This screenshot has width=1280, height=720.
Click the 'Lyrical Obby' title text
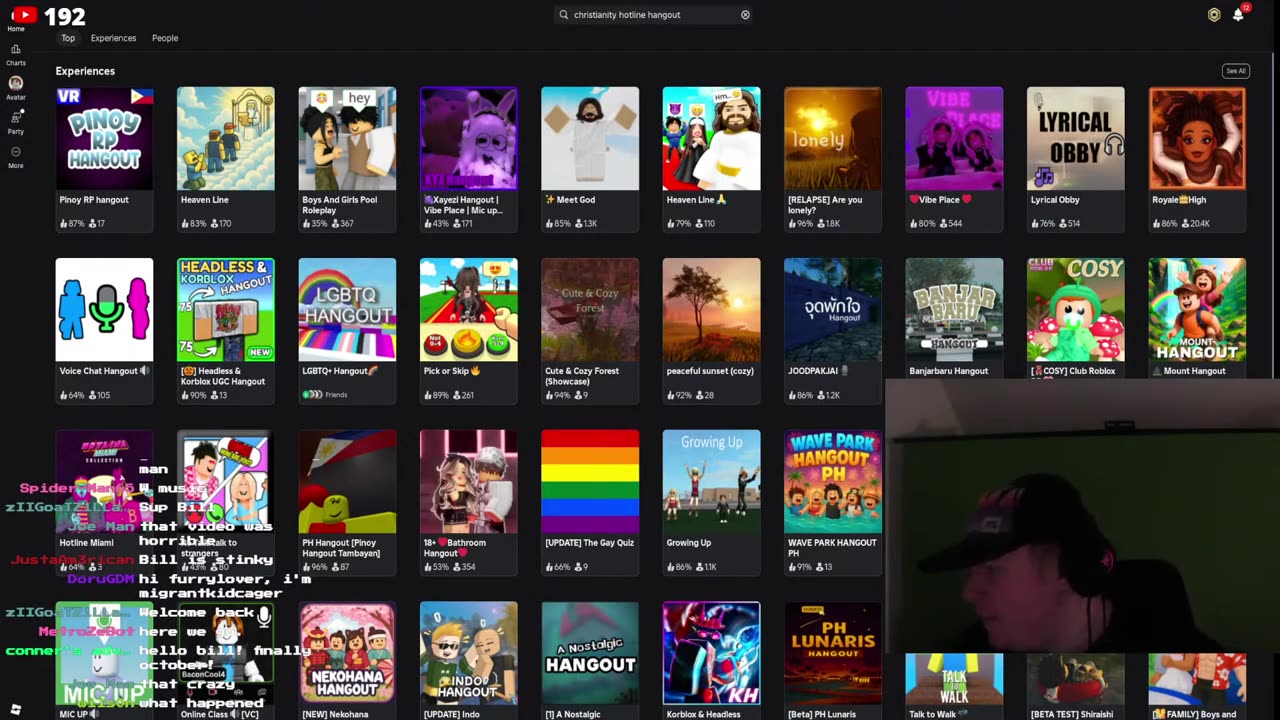click(x=1055, y=200)
